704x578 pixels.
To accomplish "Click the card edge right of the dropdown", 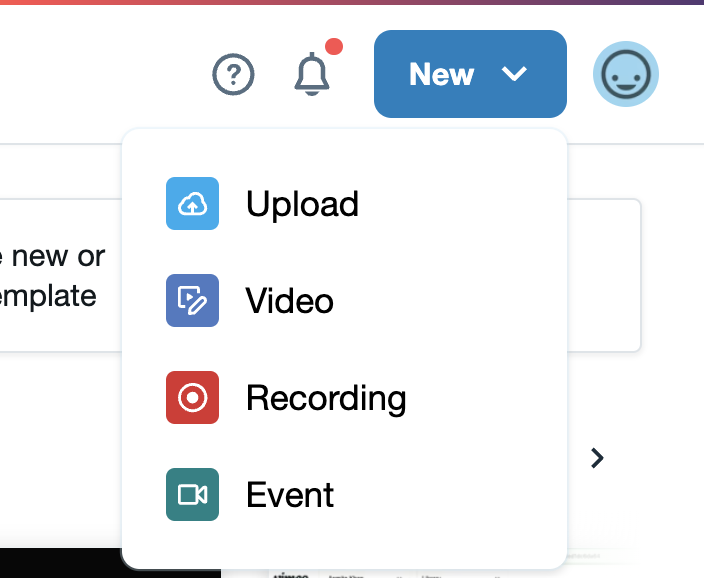I will [x=605, y=275].
